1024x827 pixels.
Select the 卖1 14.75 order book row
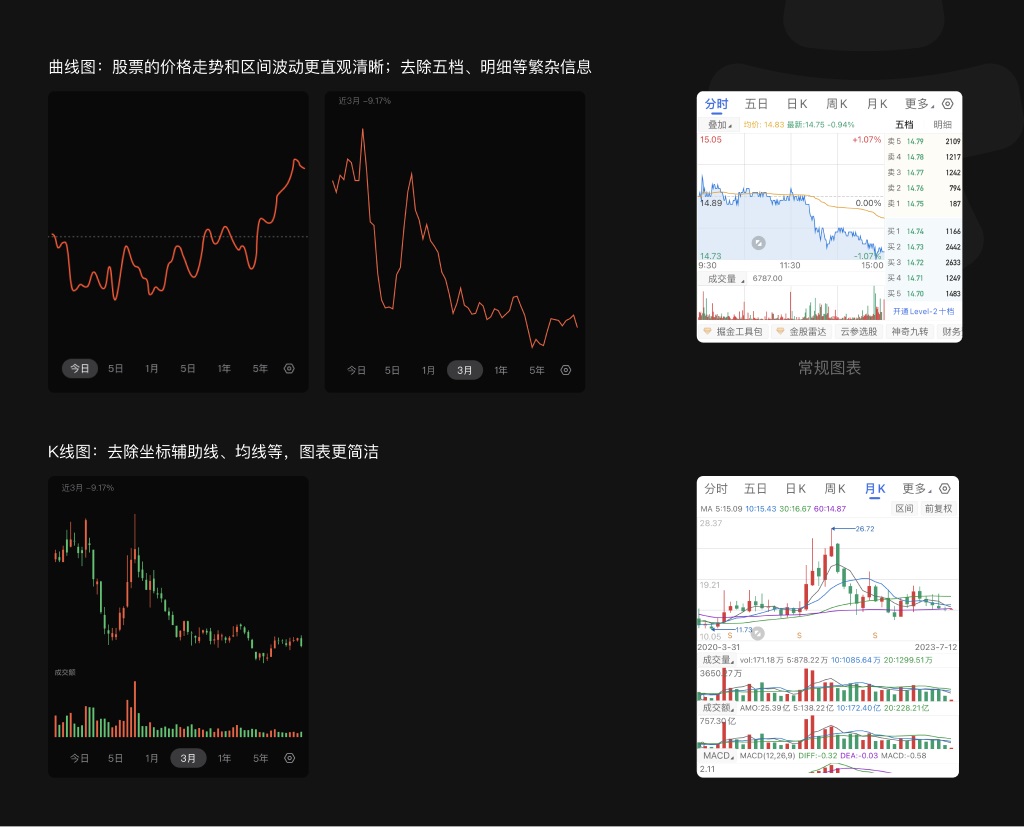923,204
